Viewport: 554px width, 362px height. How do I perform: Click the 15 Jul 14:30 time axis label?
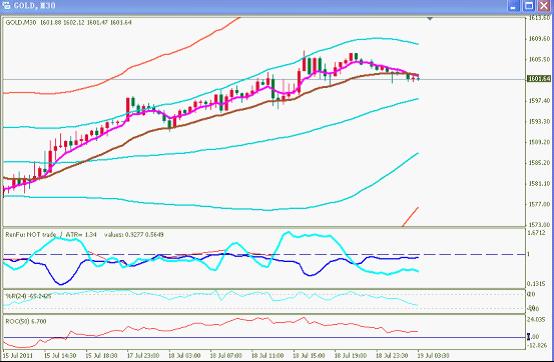[60, 355]
